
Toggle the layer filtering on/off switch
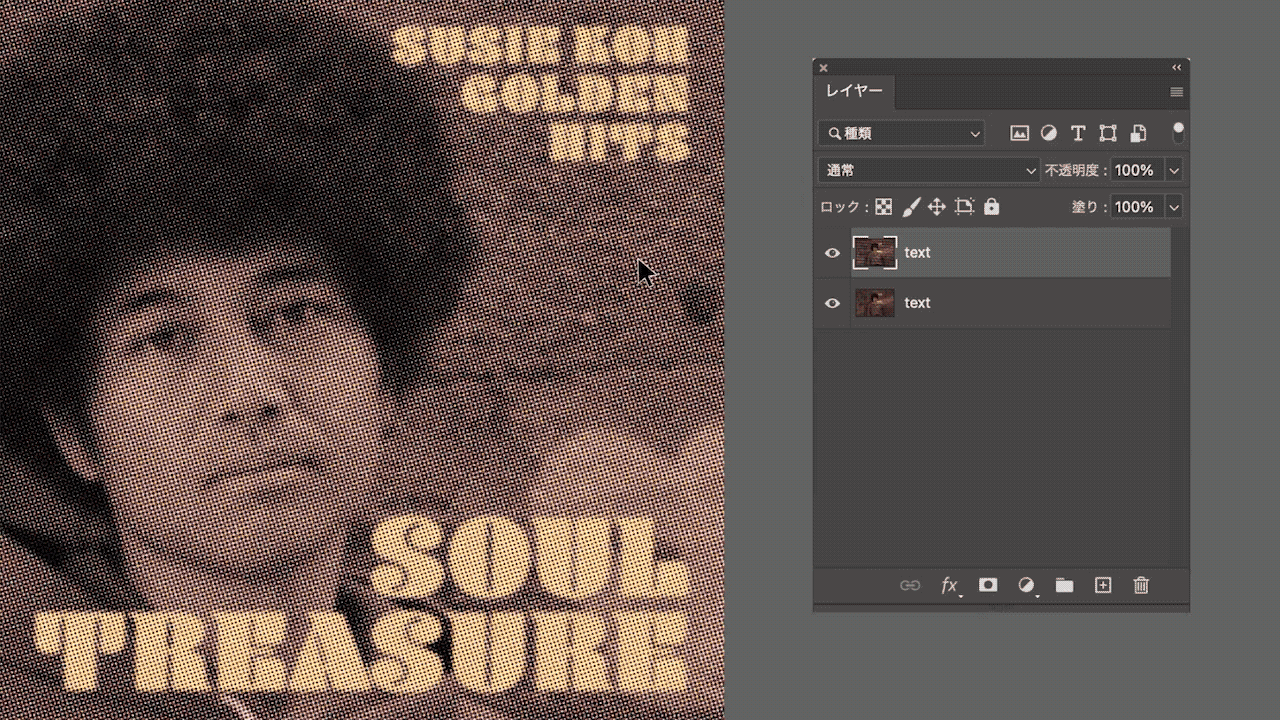(x=1178, y=132)
